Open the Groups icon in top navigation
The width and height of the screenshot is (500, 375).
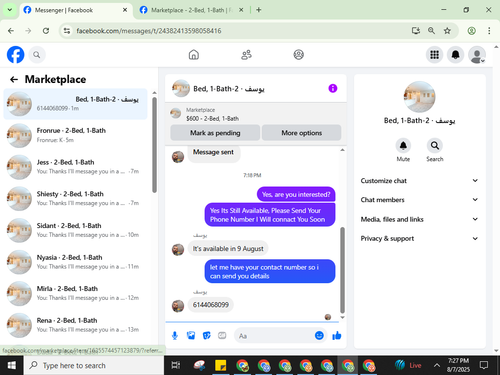click(x=299, y=55)
